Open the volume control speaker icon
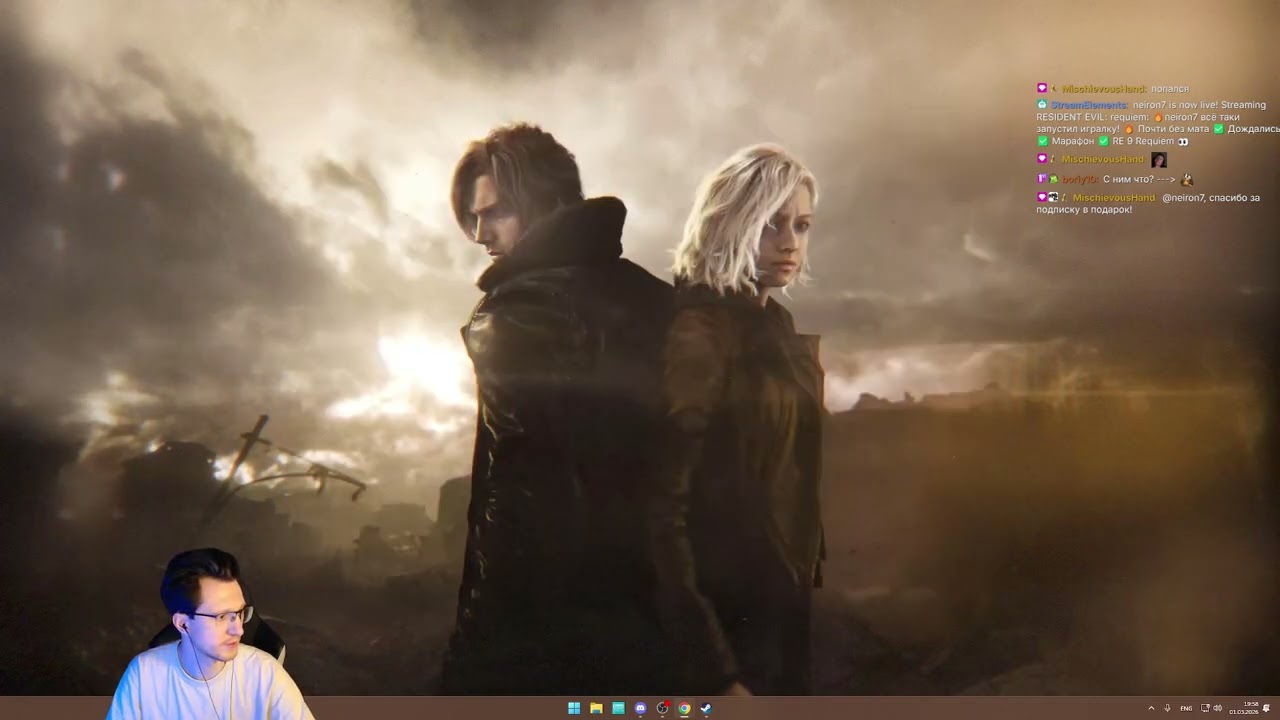The width and height of the screenshot is (1280, 720). 1217,708
